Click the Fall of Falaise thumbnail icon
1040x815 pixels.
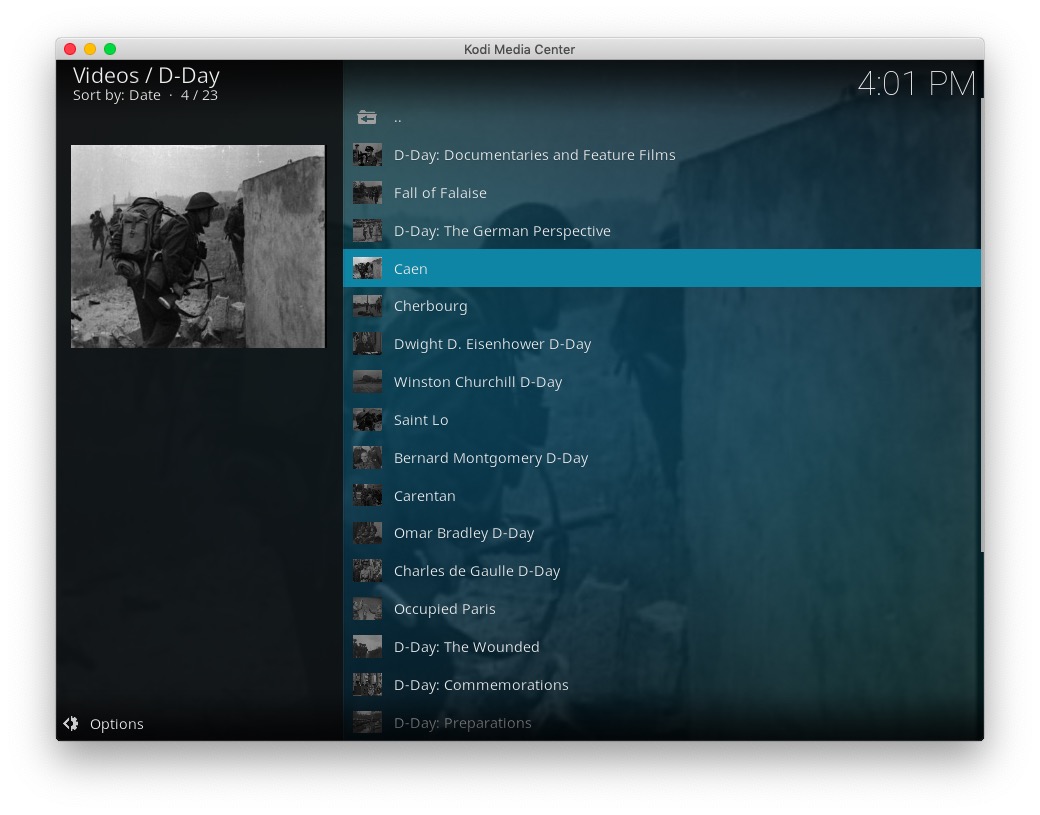367,193
